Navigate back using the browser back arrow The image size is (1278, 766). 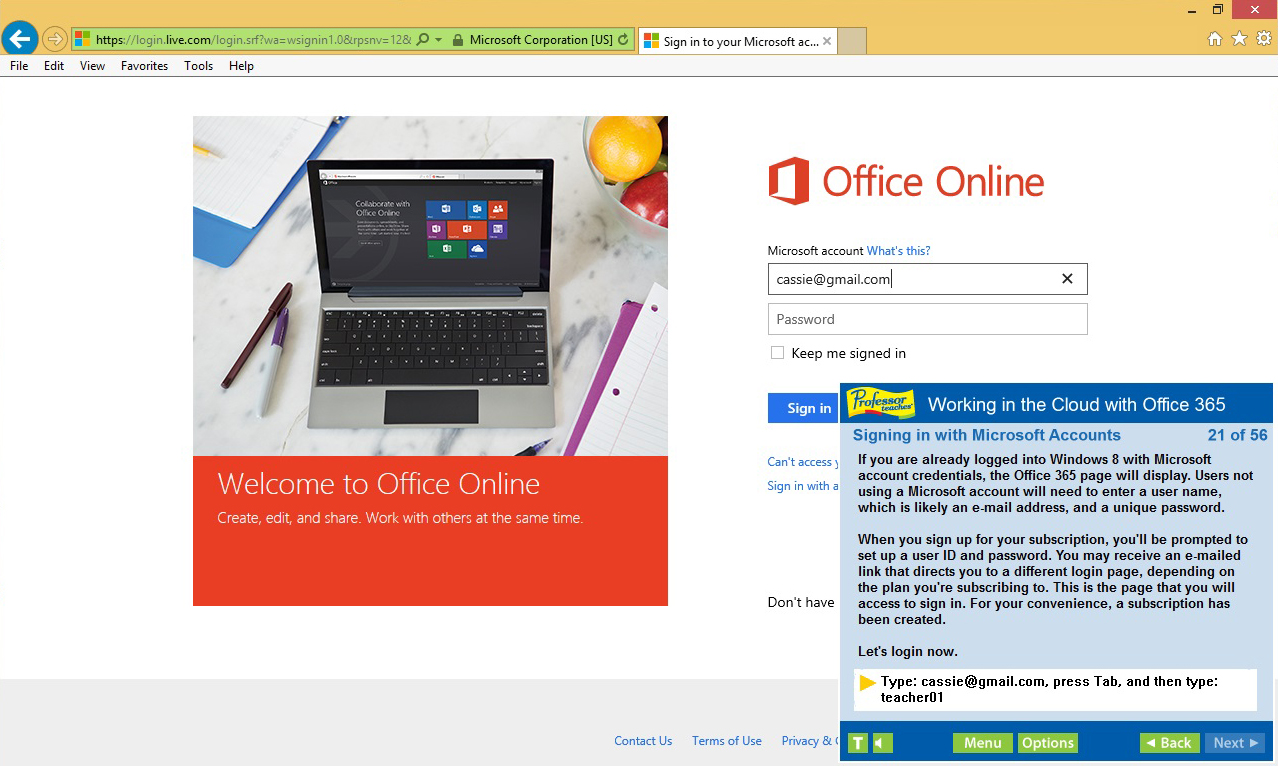20,38
